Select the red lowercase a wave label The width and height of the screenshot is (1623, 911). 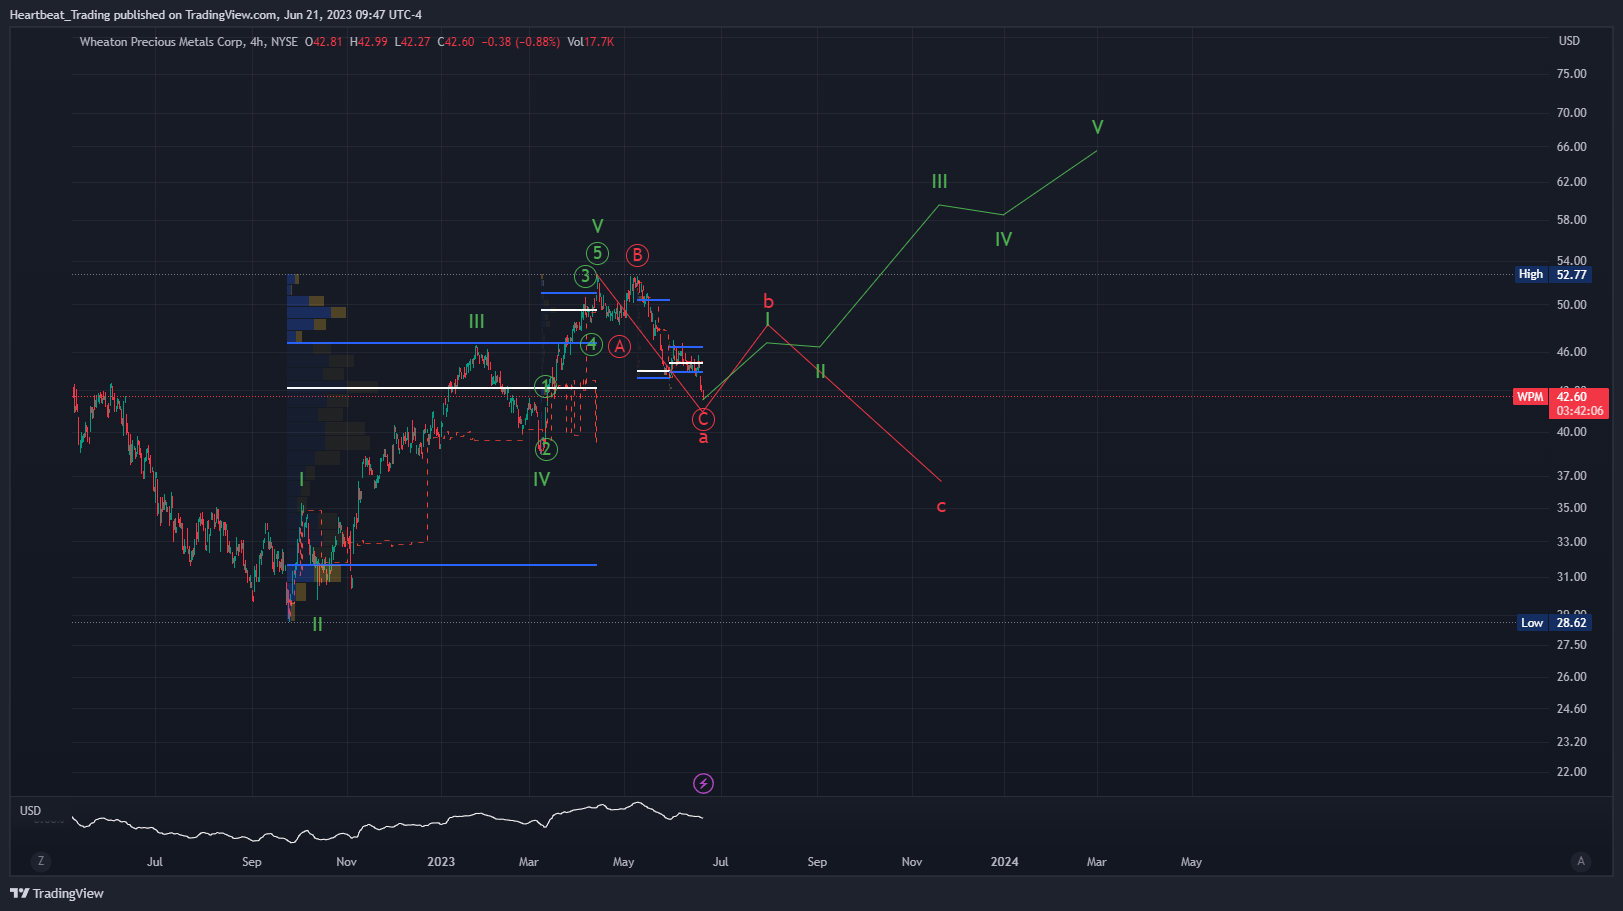[703, 438]
